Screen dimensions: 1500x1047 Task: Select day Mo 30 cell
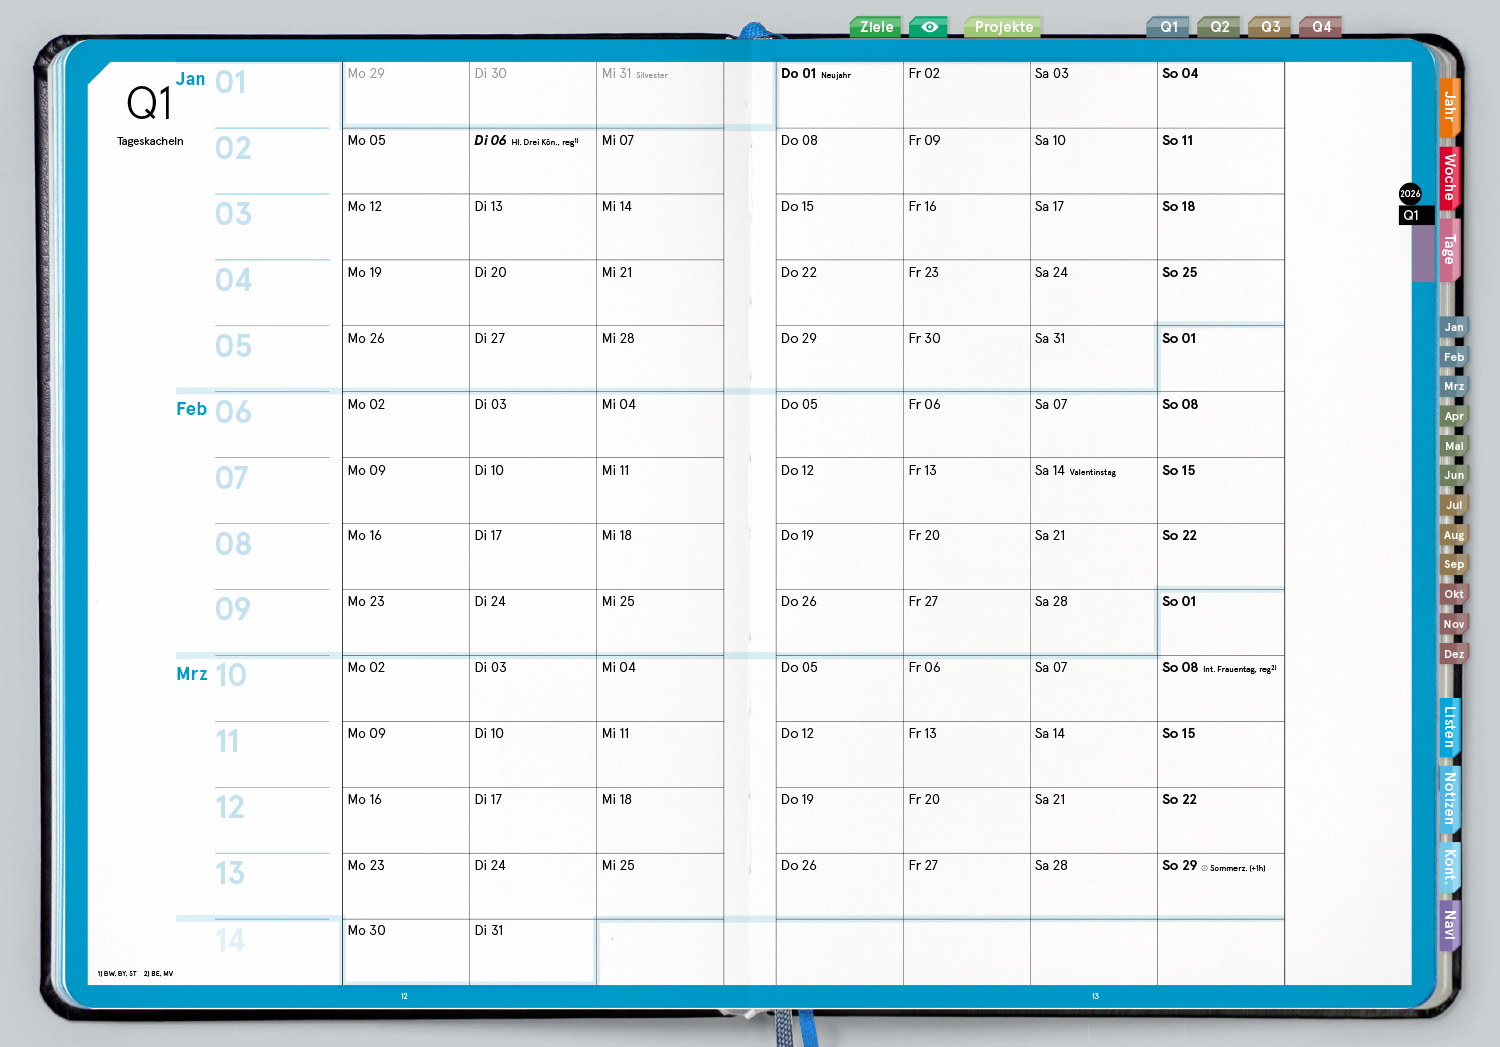406,952
